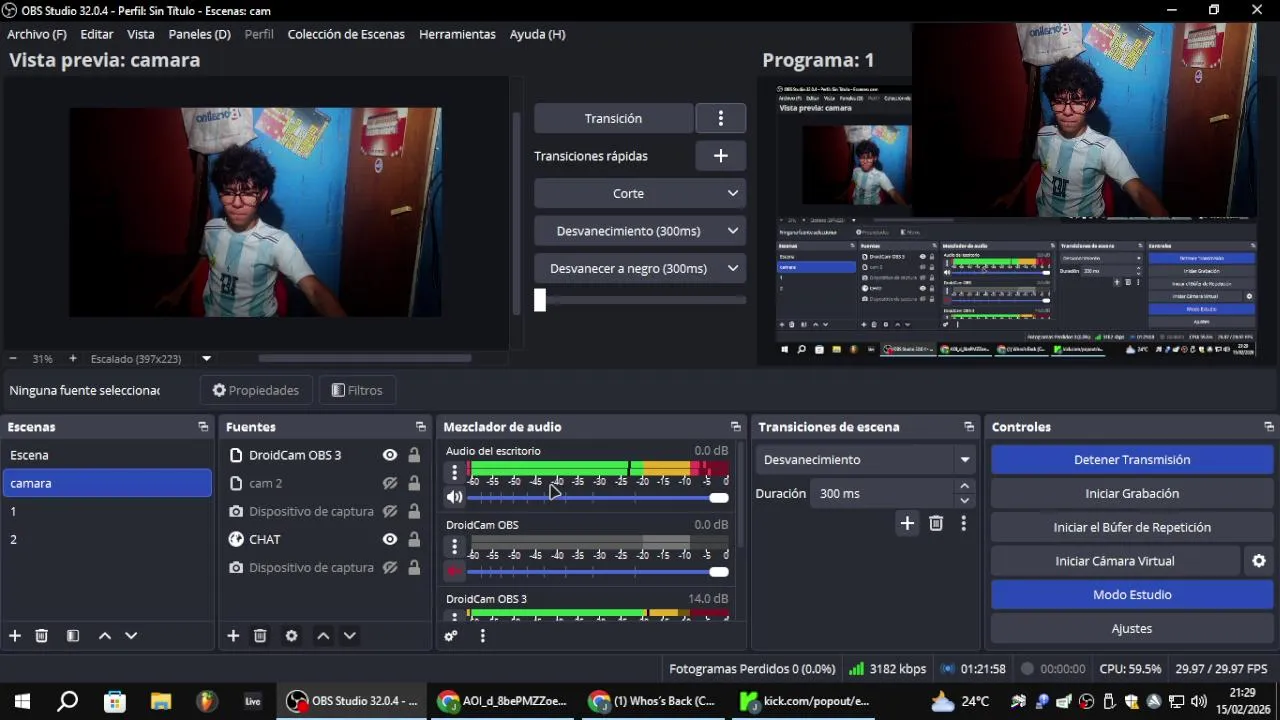
Task: Open the preview scaling dropdown arrow
Action: [x=206, y=358]
